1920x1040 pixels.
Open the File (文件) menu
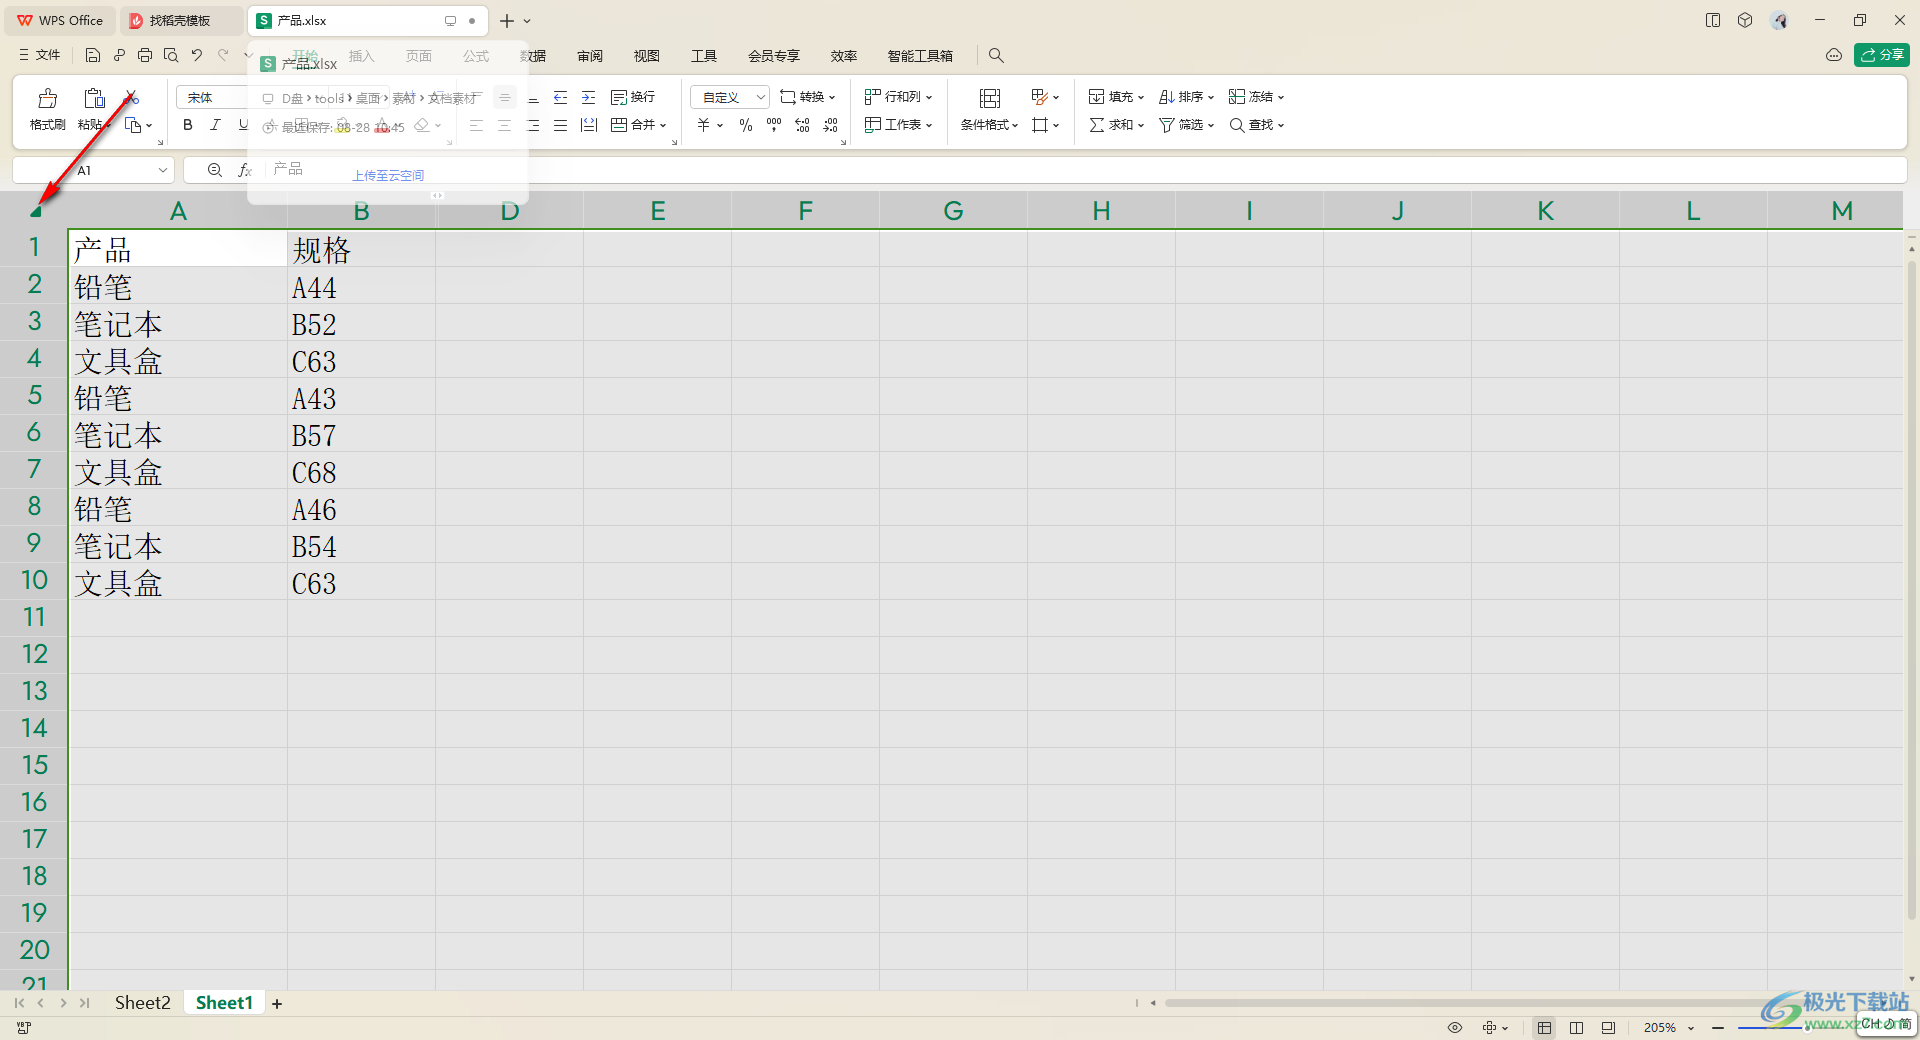point(40,55)
